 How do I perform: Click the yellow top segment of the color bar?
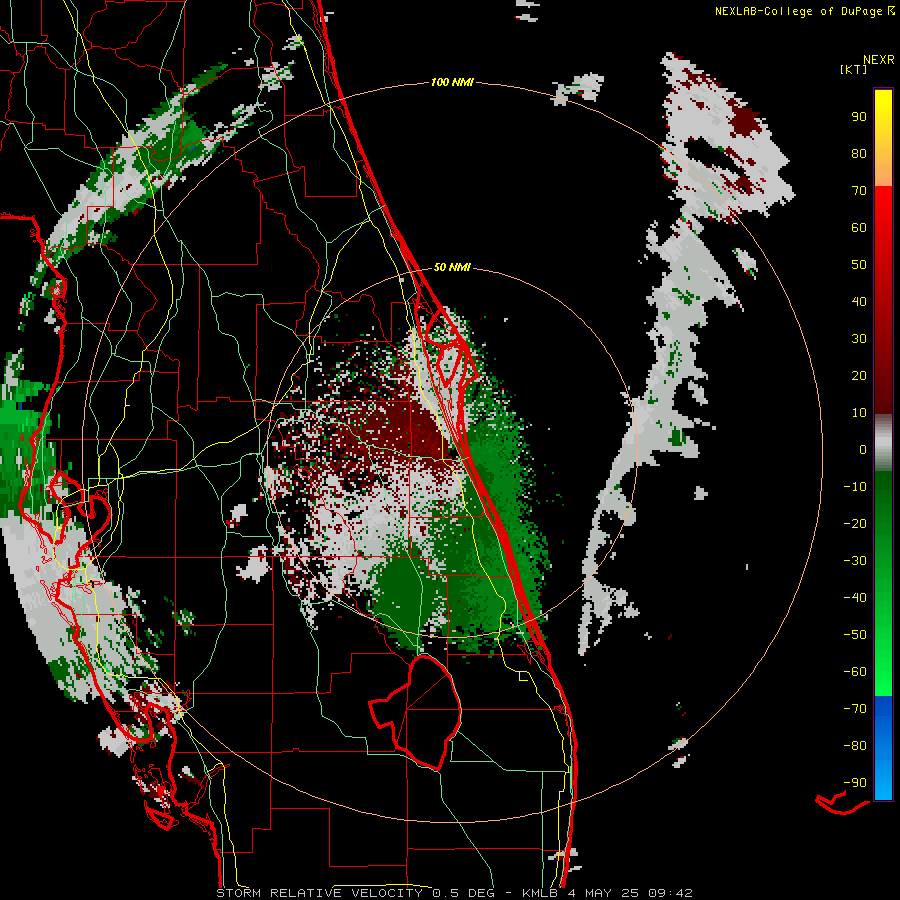click(x=883, y=138)
